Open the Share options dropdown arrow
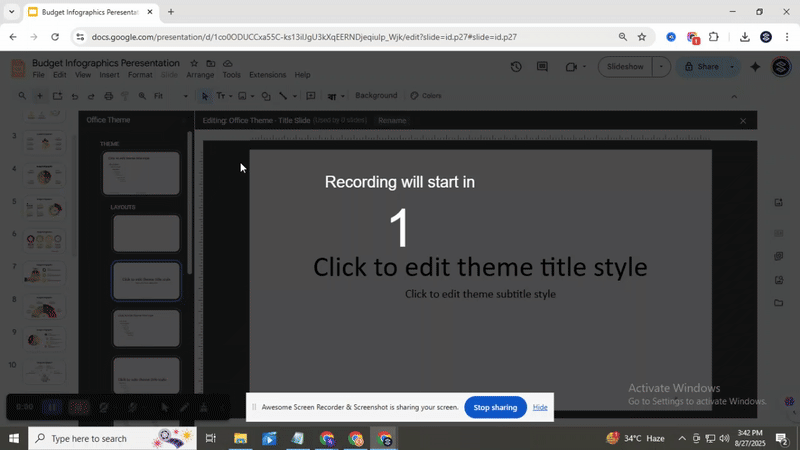The height and width of the screenshot is (450, 800). (x=730, y=67)
